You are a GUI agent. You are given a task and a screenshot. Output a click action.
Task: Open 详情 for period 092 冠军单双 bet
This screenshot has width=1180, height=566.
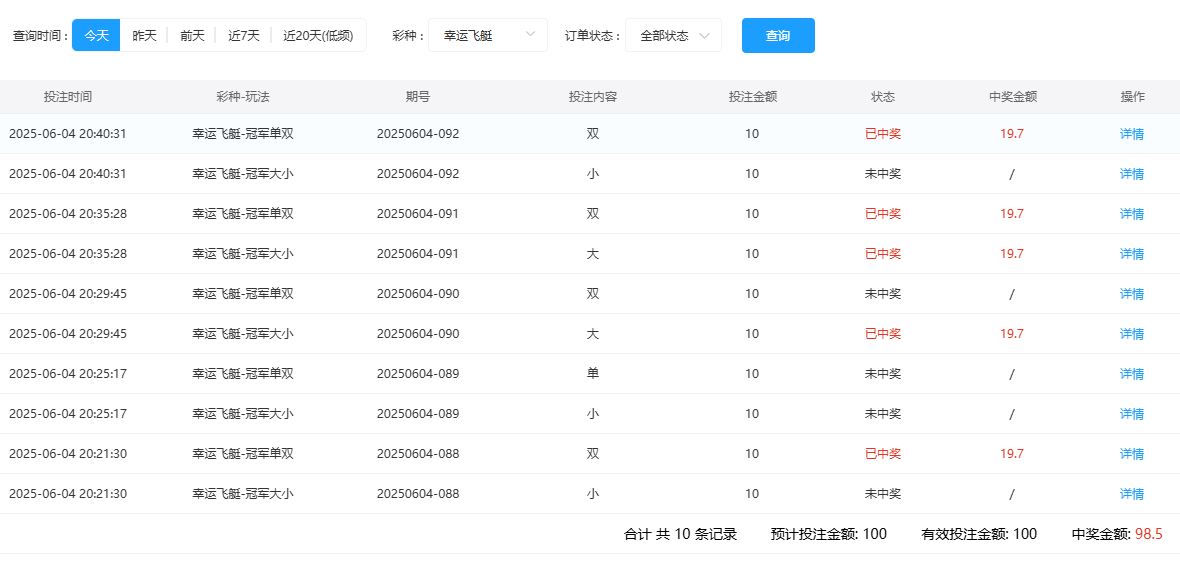click(1132, 134)
